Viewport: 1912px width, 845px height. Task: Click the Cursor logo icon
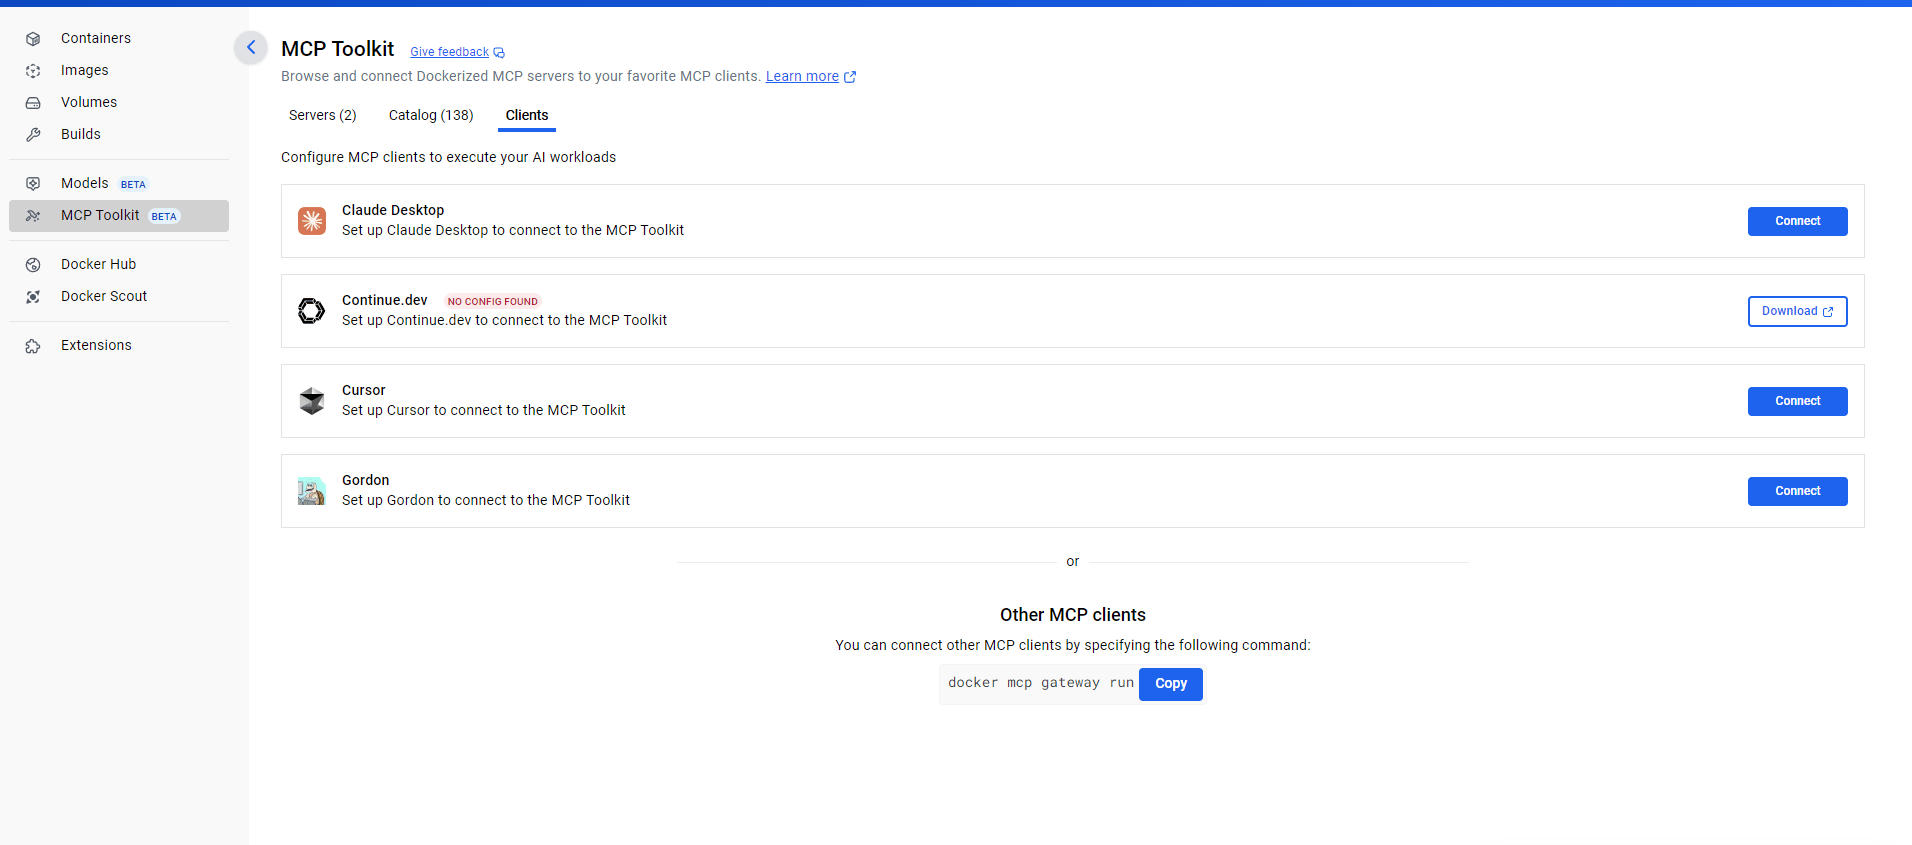312,401
